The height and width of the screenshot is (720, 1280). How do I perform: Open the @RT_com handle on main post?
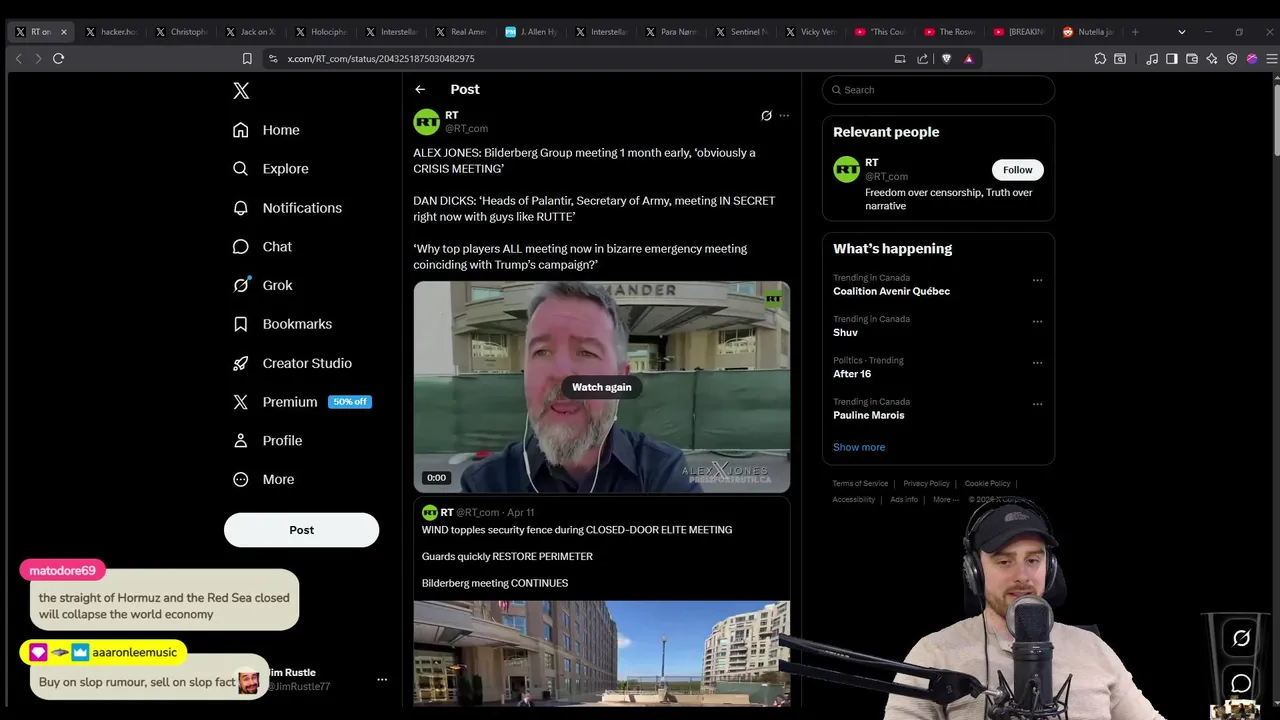467,129
